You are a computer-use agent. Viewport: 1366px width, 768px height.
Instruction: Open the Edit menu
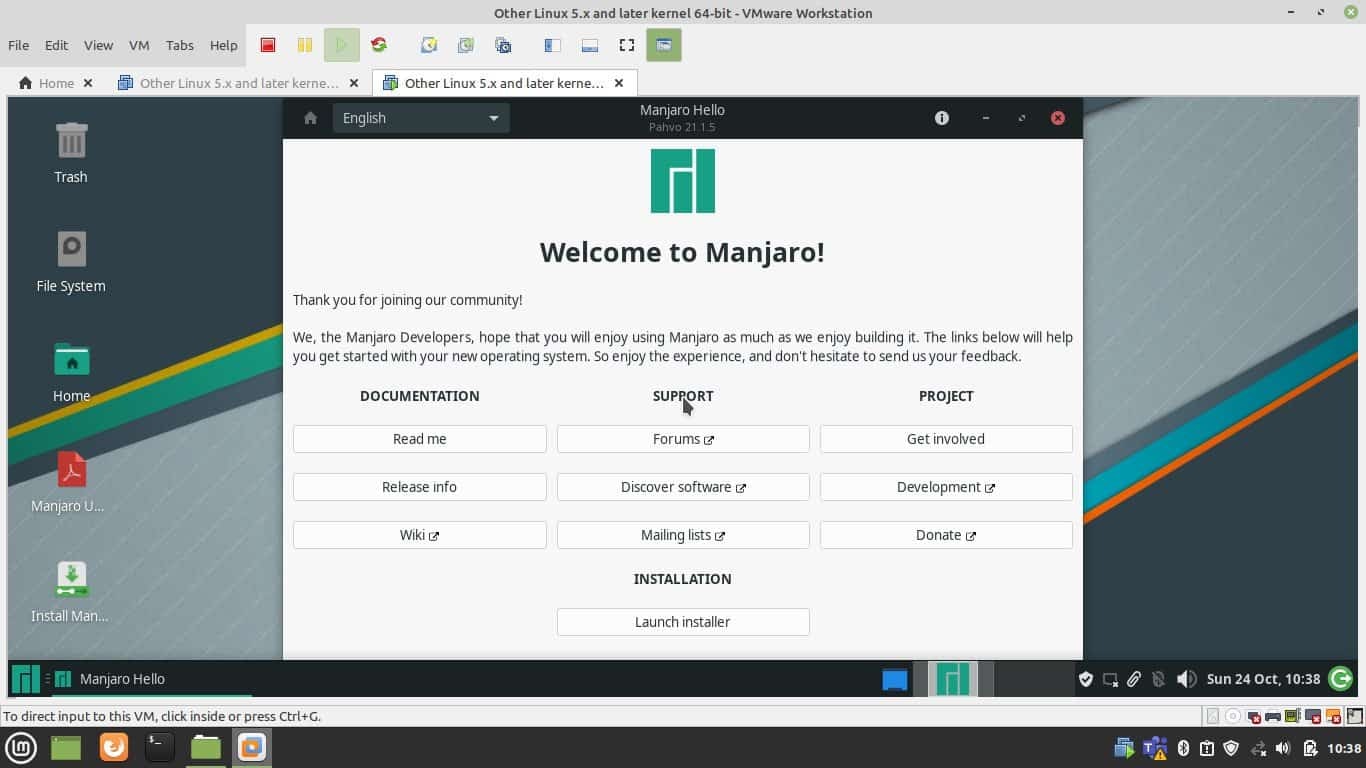click(56, 45)
